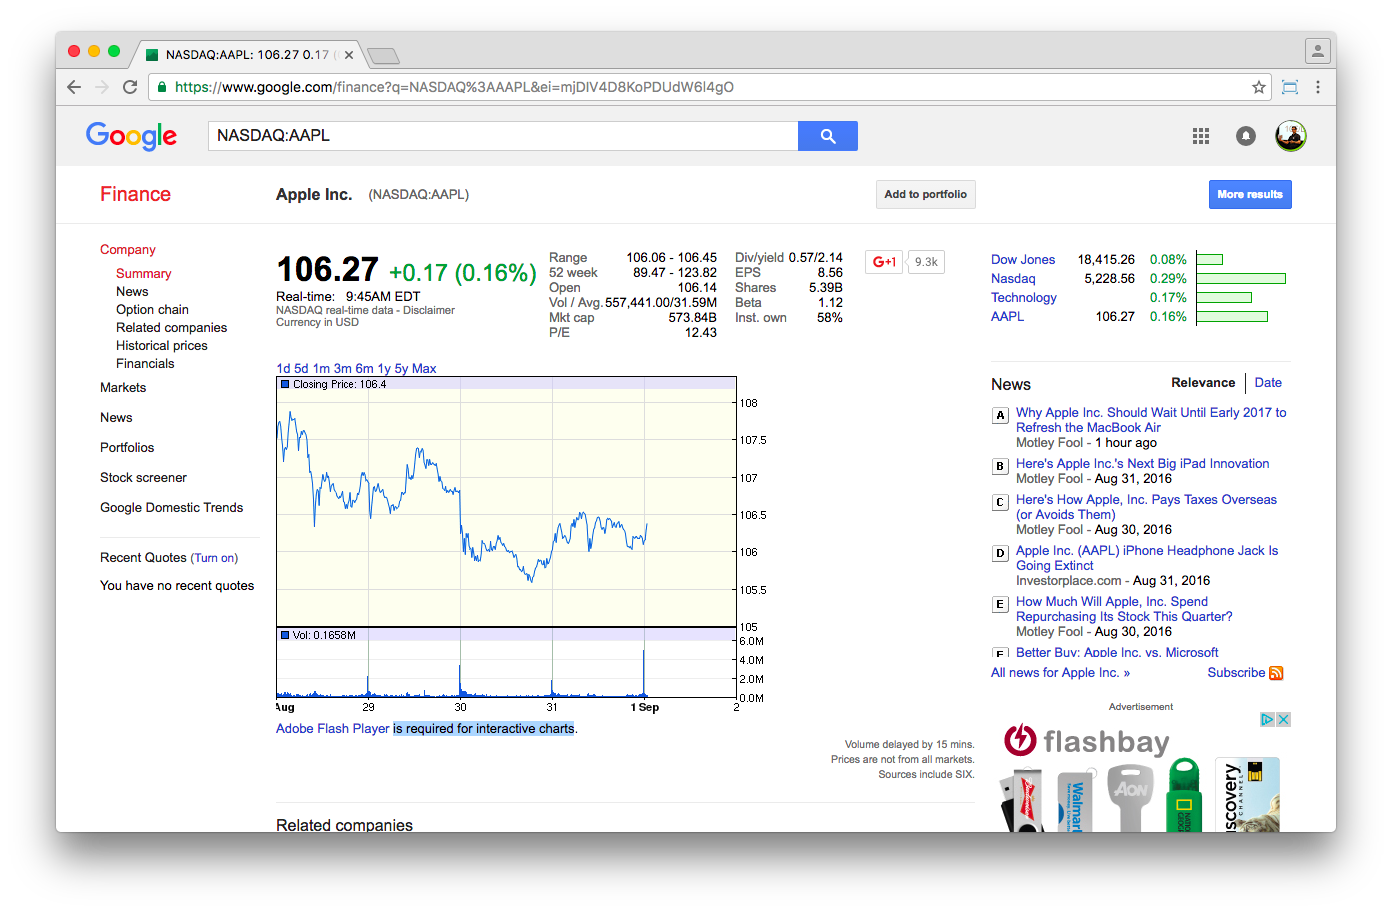
Task: Close the ad with X icon
Action: [1283, 719]
